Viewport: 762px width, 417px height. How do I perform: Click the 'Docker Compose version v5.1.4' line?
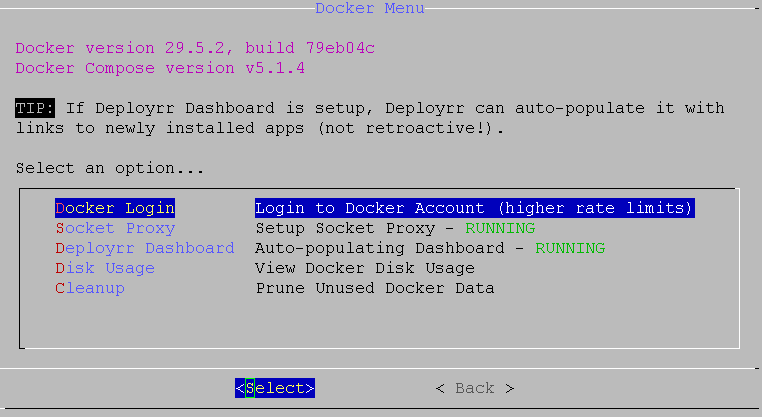[x=160, y=68]
